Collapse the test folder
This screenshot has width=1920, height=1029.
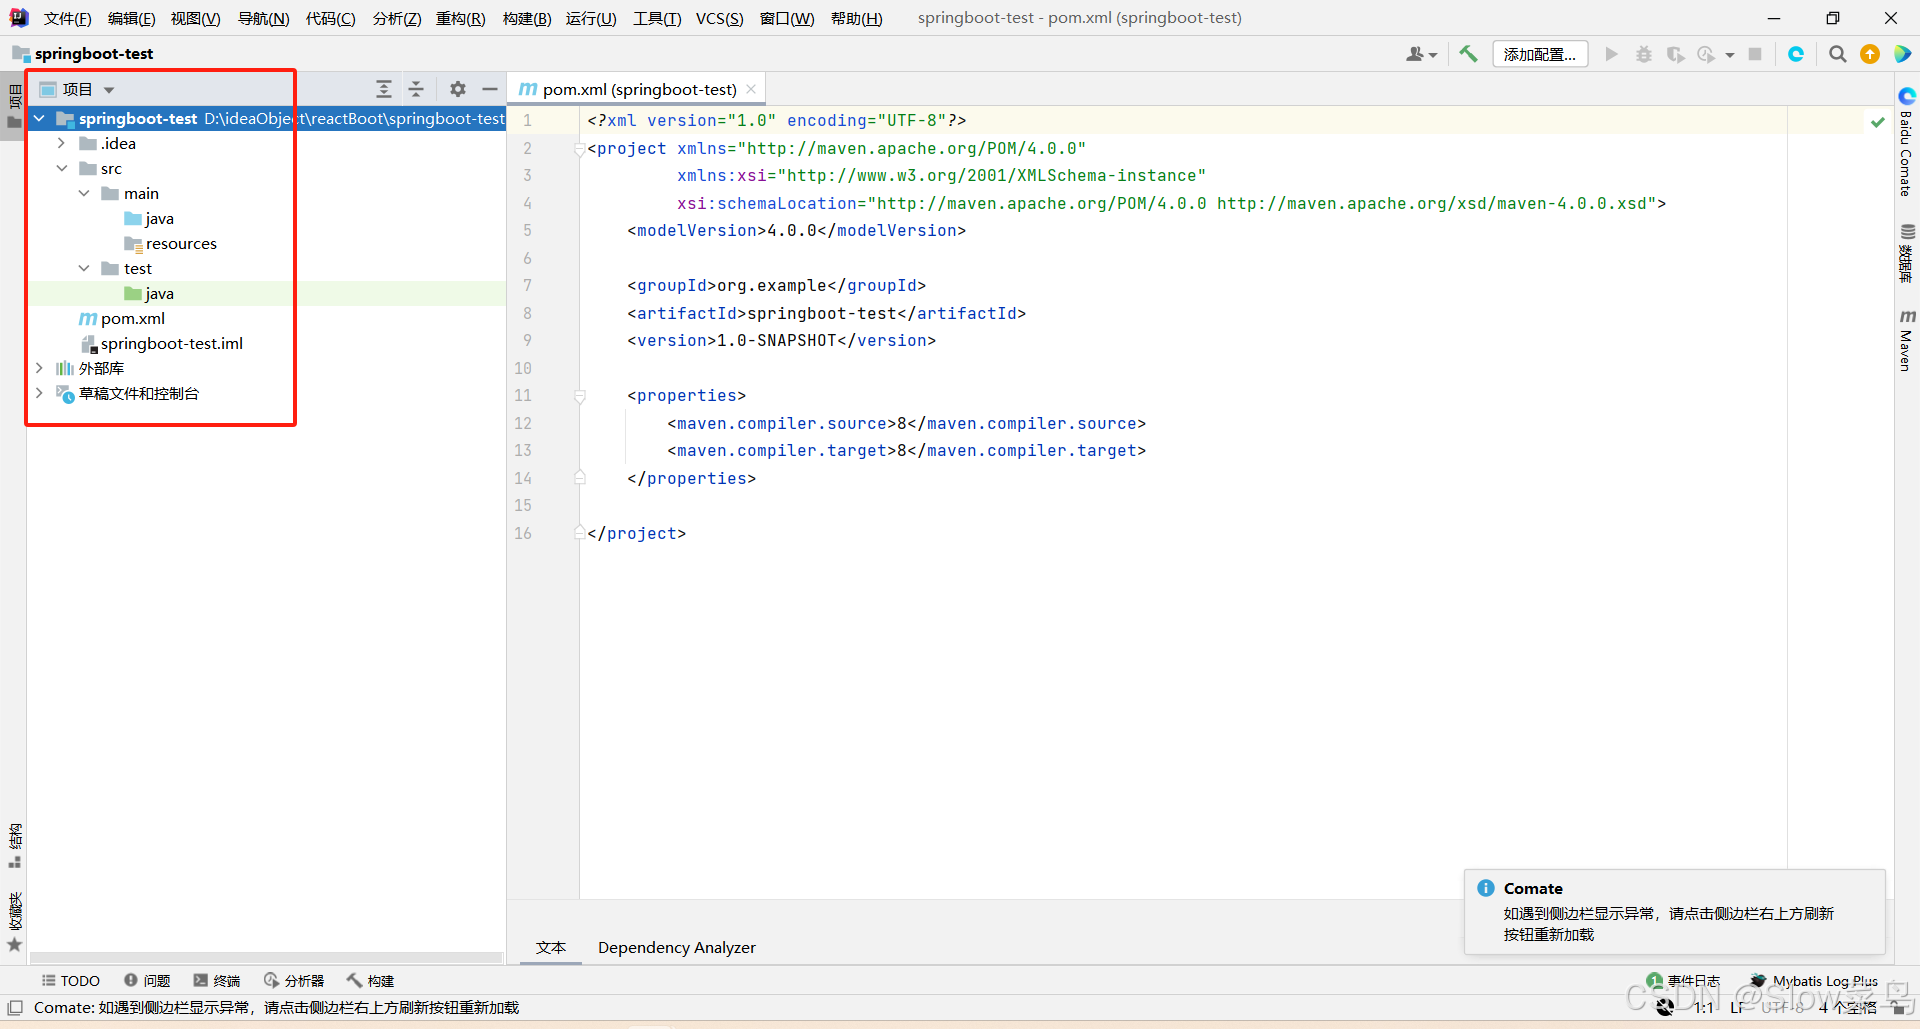point(84,268)
